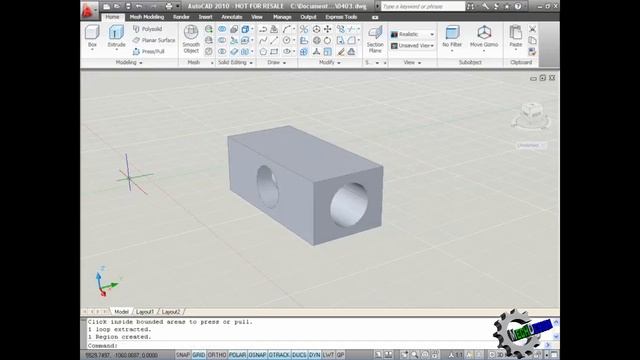Choose the Polysolid tool
This screenshot has width=640, height=360.
pyautogui.click(x=147, y=29)
